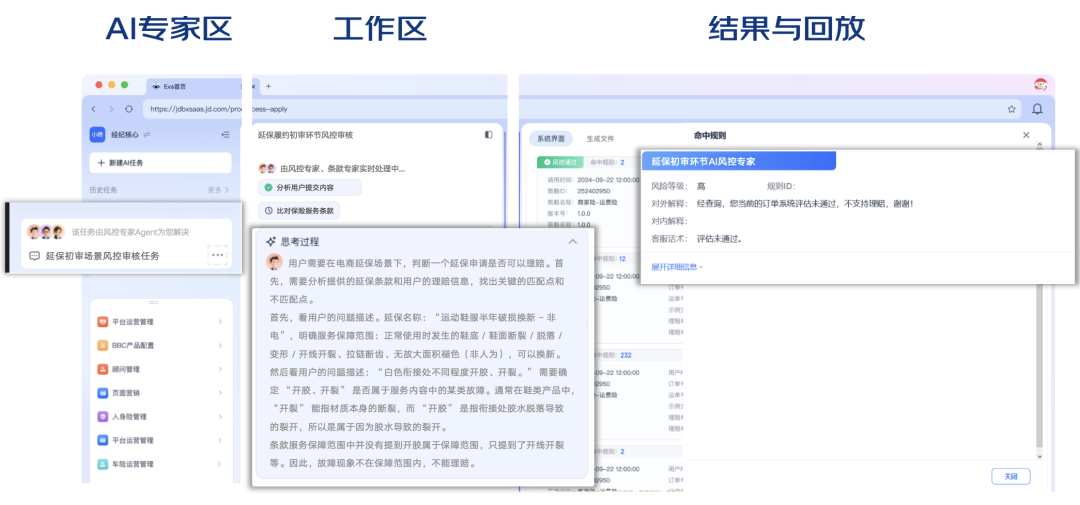Expand 页面营销 chevron
This screenshot has height=505, width=1080.
[220, 393]
